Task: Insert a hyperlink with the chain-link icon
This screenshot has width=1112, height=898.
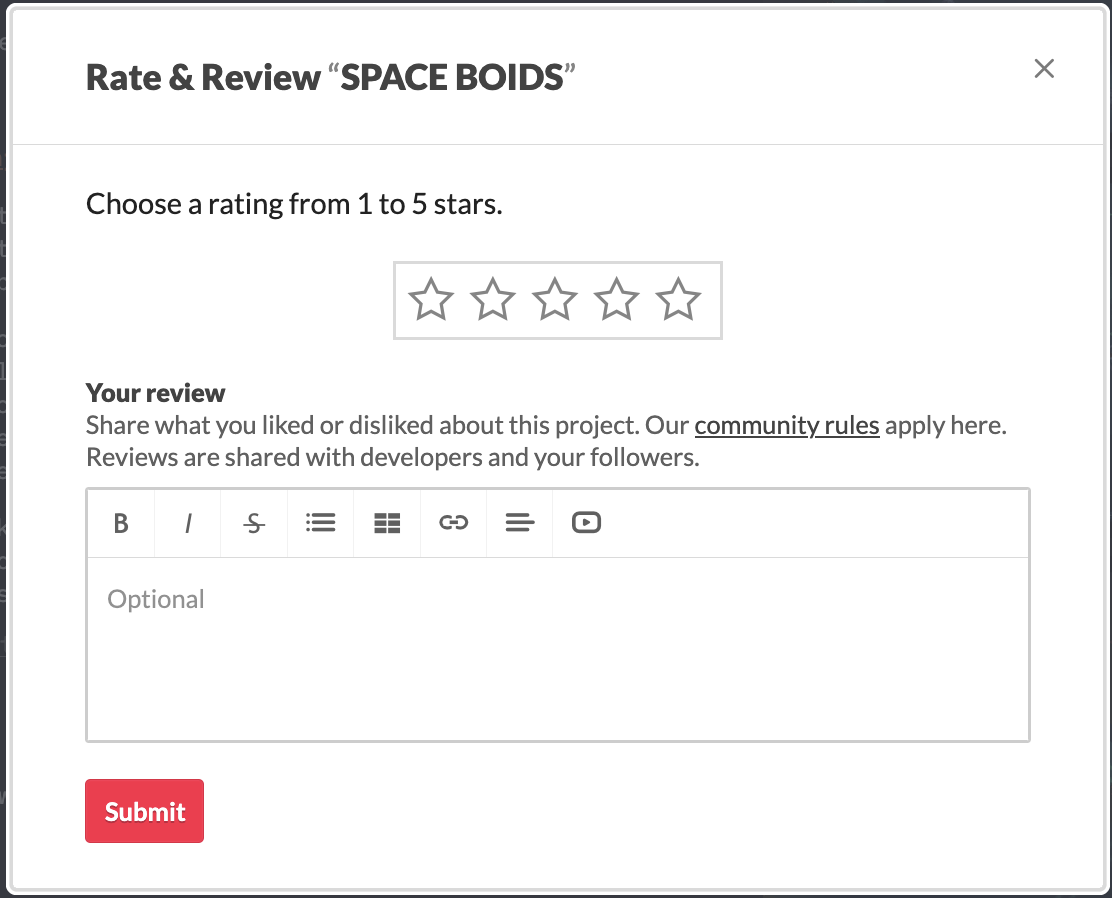Action: [453, 522]
